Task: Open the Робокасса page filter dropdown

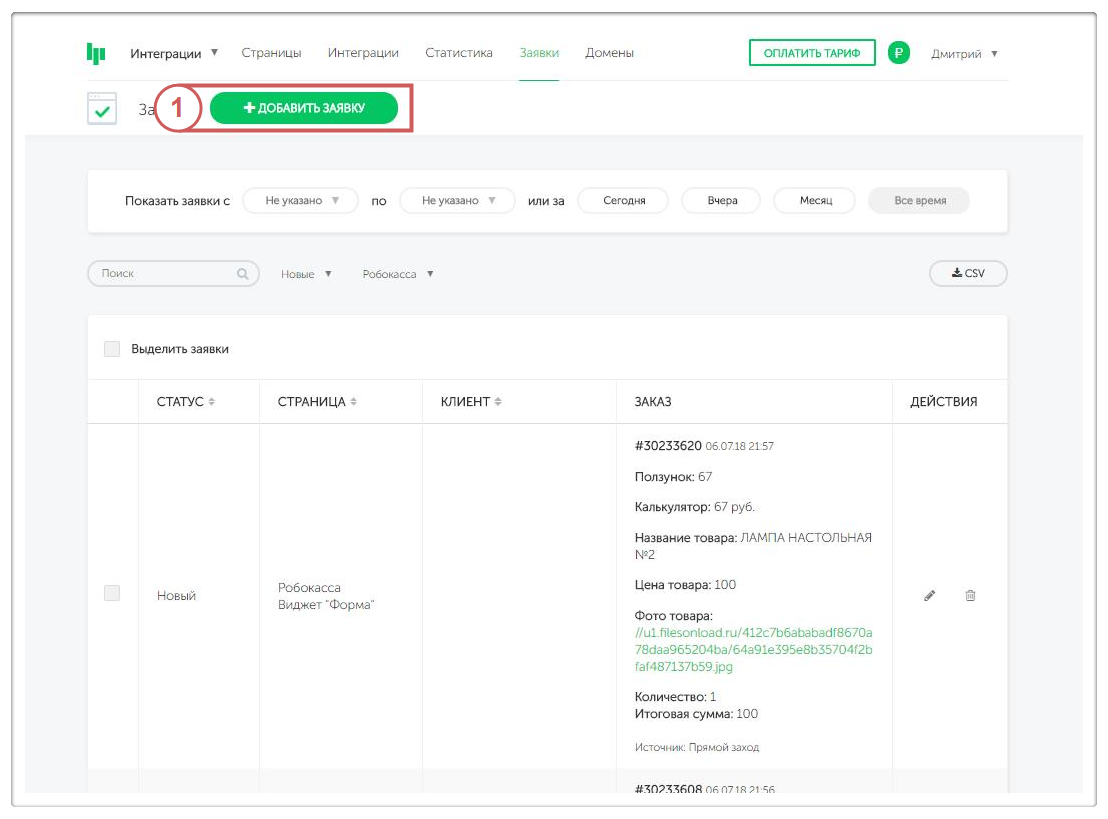Action: point(398,274)
